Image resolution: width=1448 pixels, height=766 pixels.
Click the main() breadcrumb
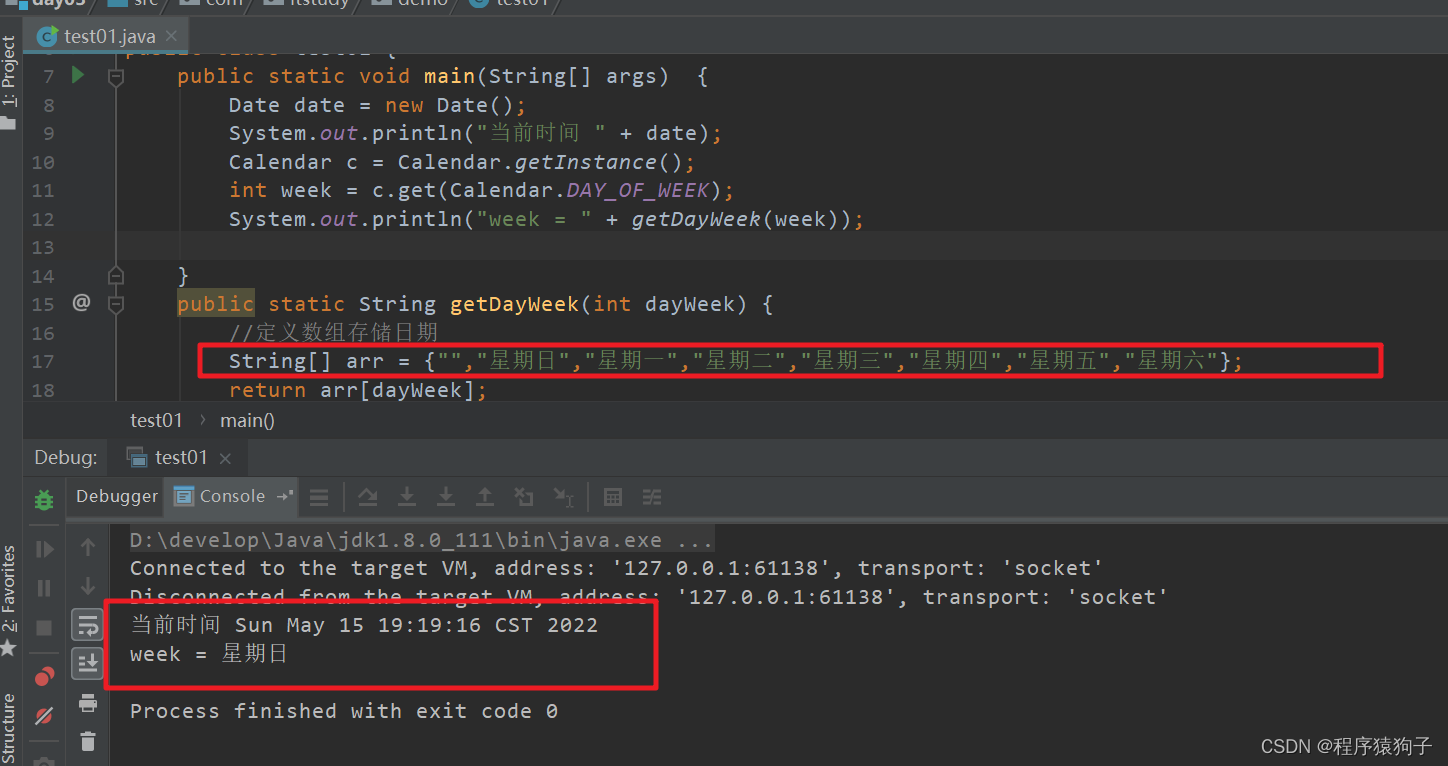247,420
